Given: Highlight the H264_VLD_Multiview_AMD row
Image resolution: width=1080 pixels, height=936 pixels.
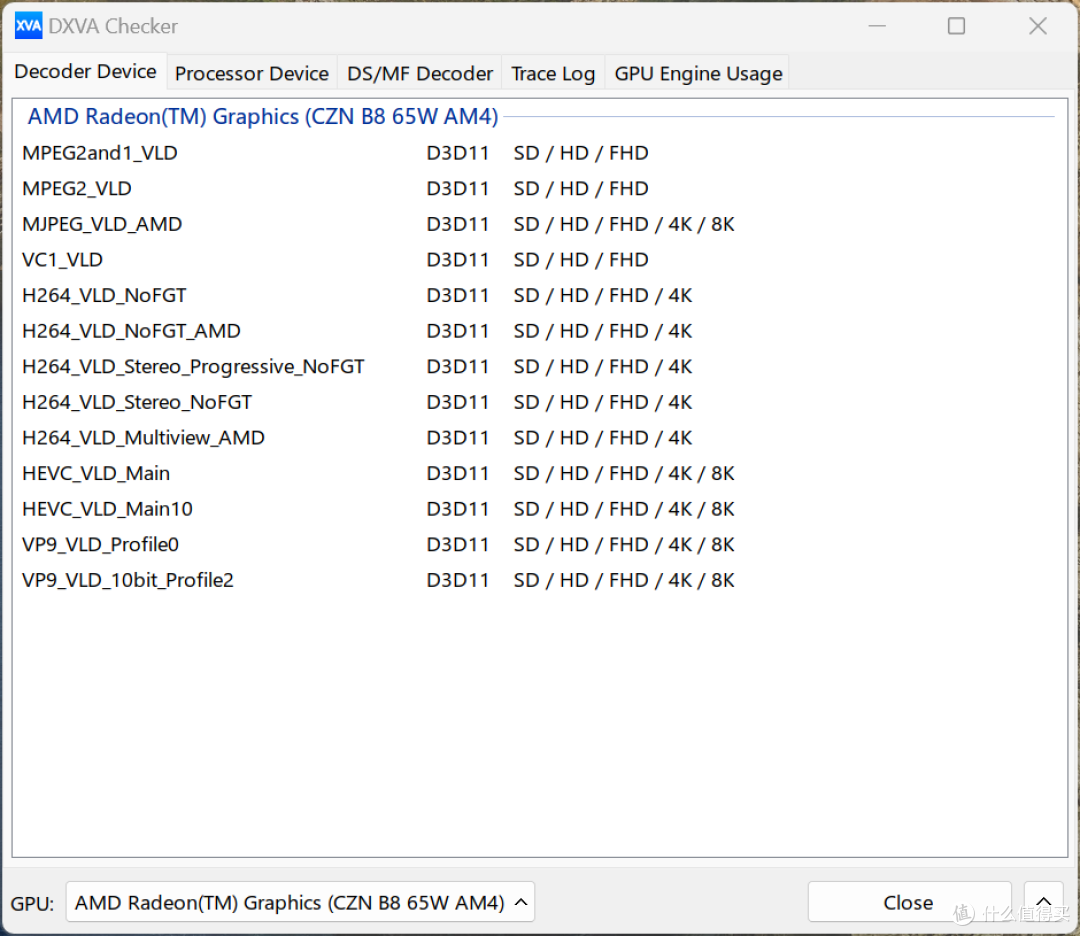Looking at the screenshot, I should [143, 438].
